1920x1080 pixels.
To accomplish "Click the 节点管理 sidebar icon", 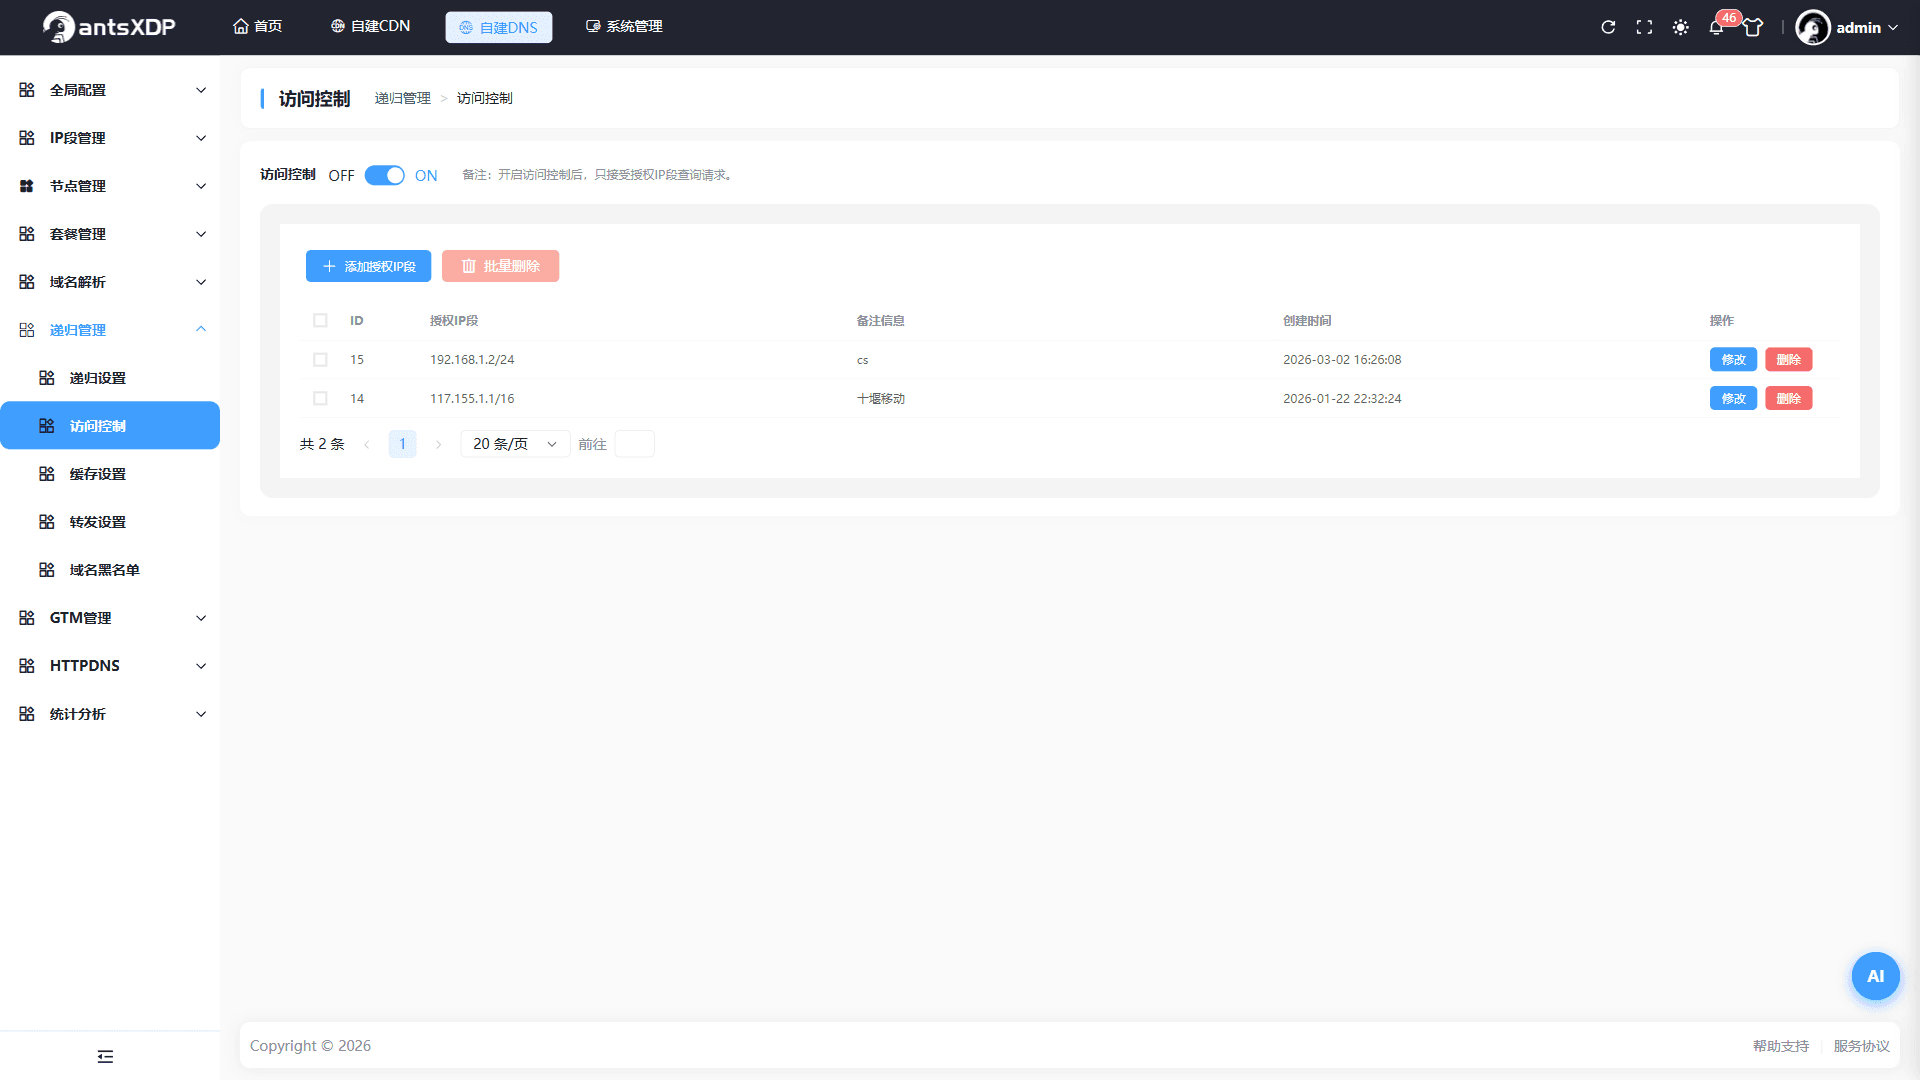I will [x=27, y=186].
